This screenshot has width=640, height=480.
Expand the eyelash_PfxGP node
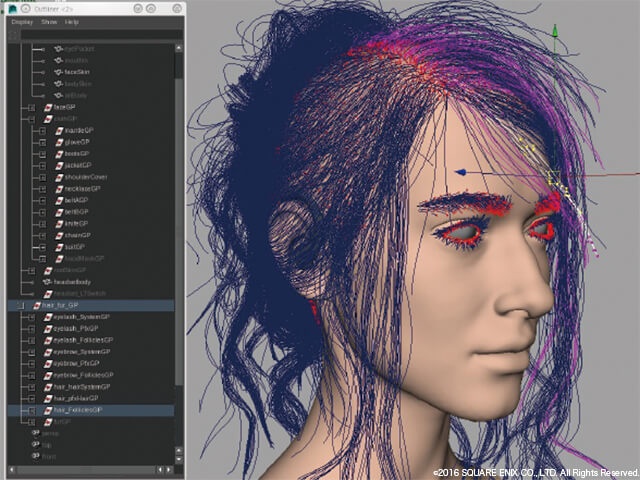click(x=31, y=329)
